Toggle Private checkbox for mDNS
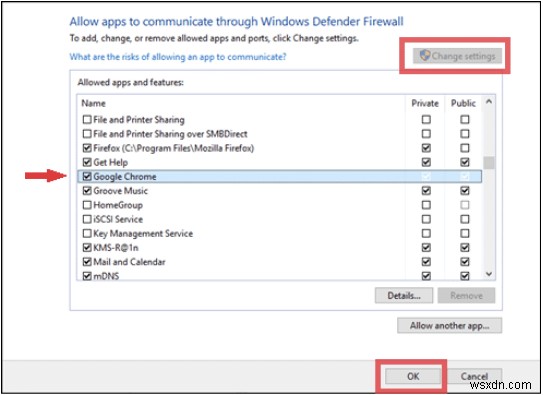 pos(426,276)
